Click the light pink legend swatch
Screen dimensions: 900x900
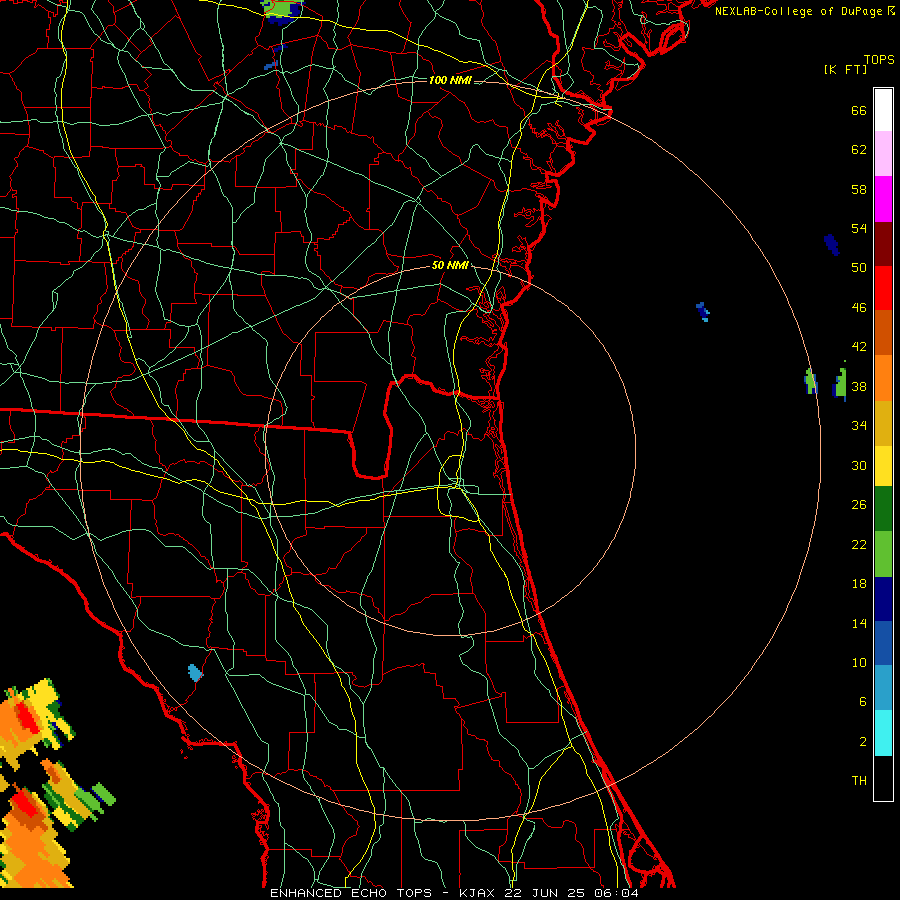tap(883, 154)
